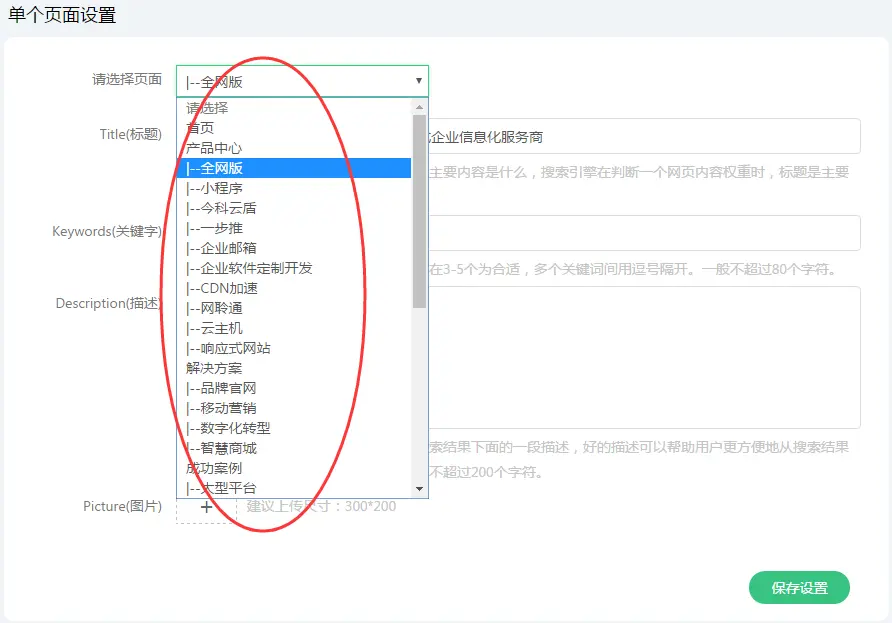Select 请选择 option in dropdown list
This screenshot has width=892, height=623.
(x=294, y=108)
